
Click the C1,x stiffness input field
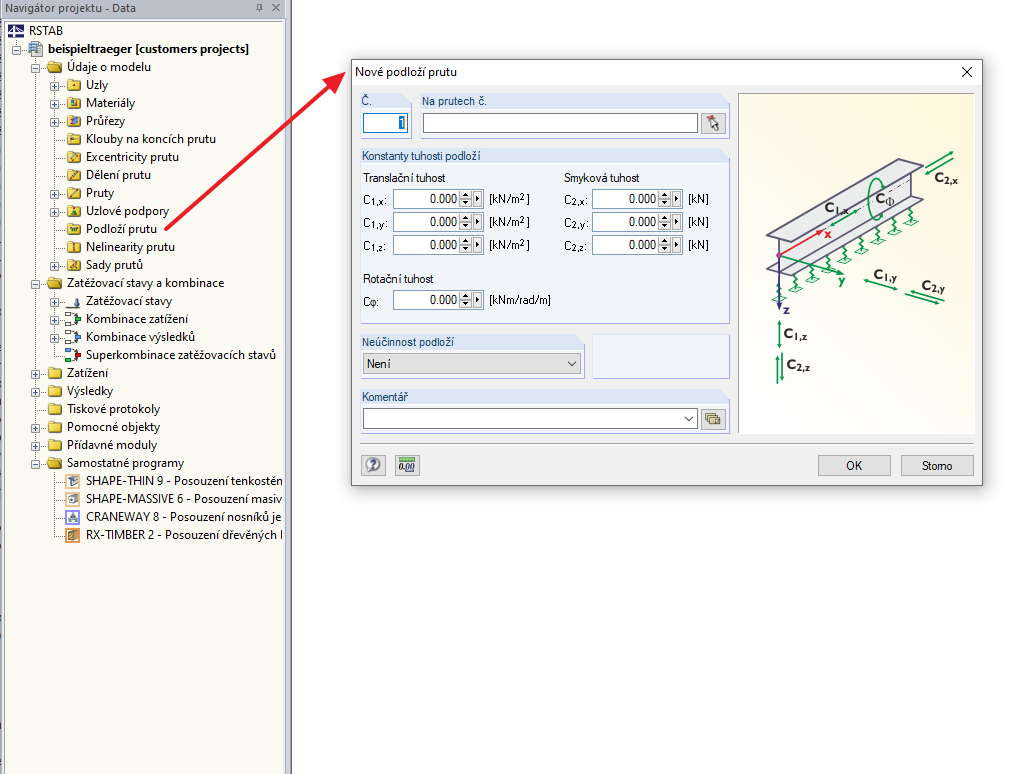tap(426, 199)
